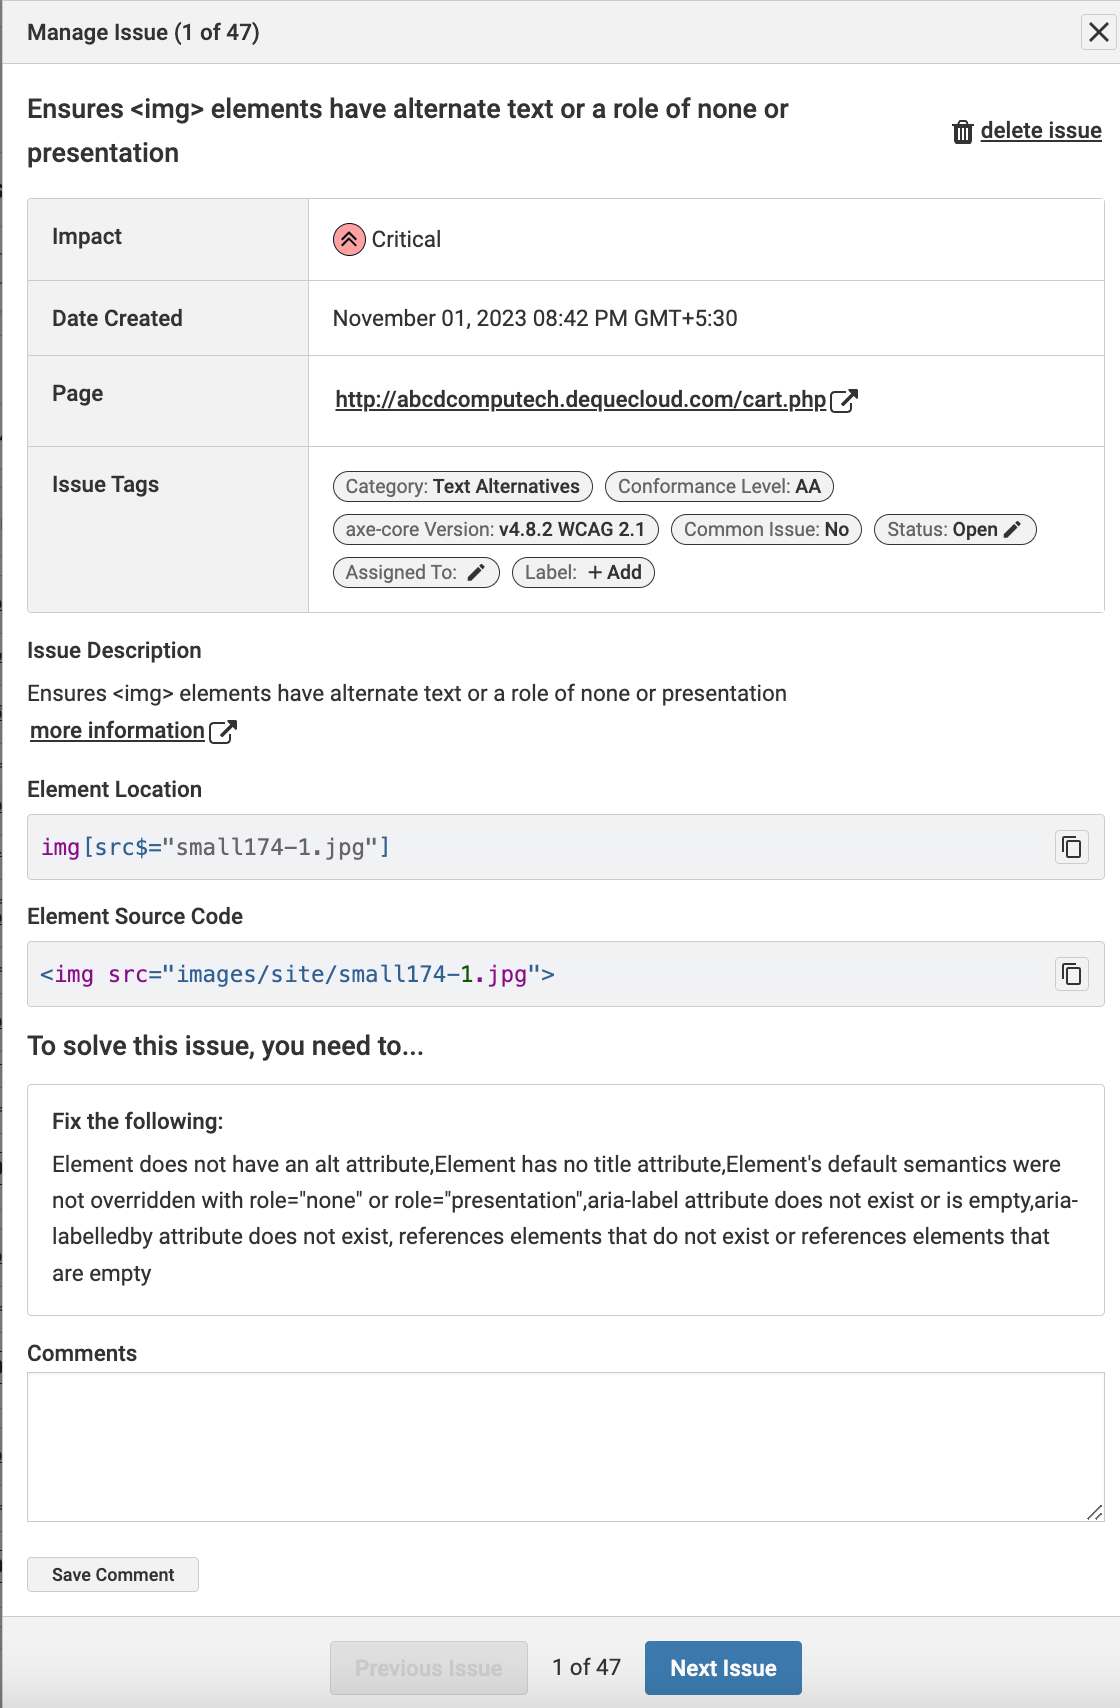
Task: Click the Conformance Level: AA tag
Action: tap(718, 487)
